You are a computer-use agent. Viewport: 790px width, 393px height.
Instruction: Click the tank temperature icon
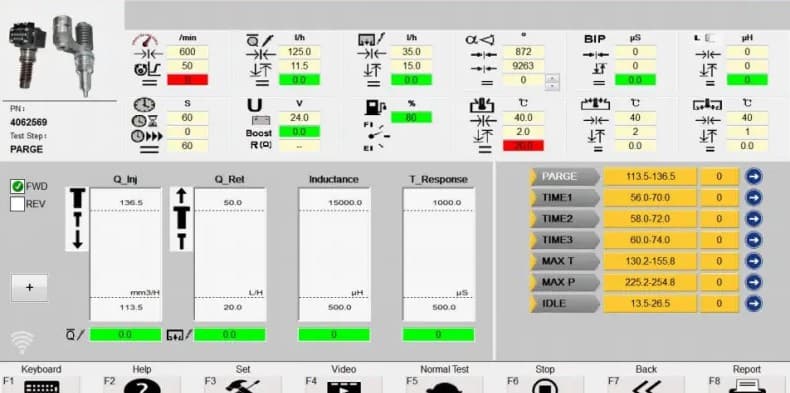[482, 106]
